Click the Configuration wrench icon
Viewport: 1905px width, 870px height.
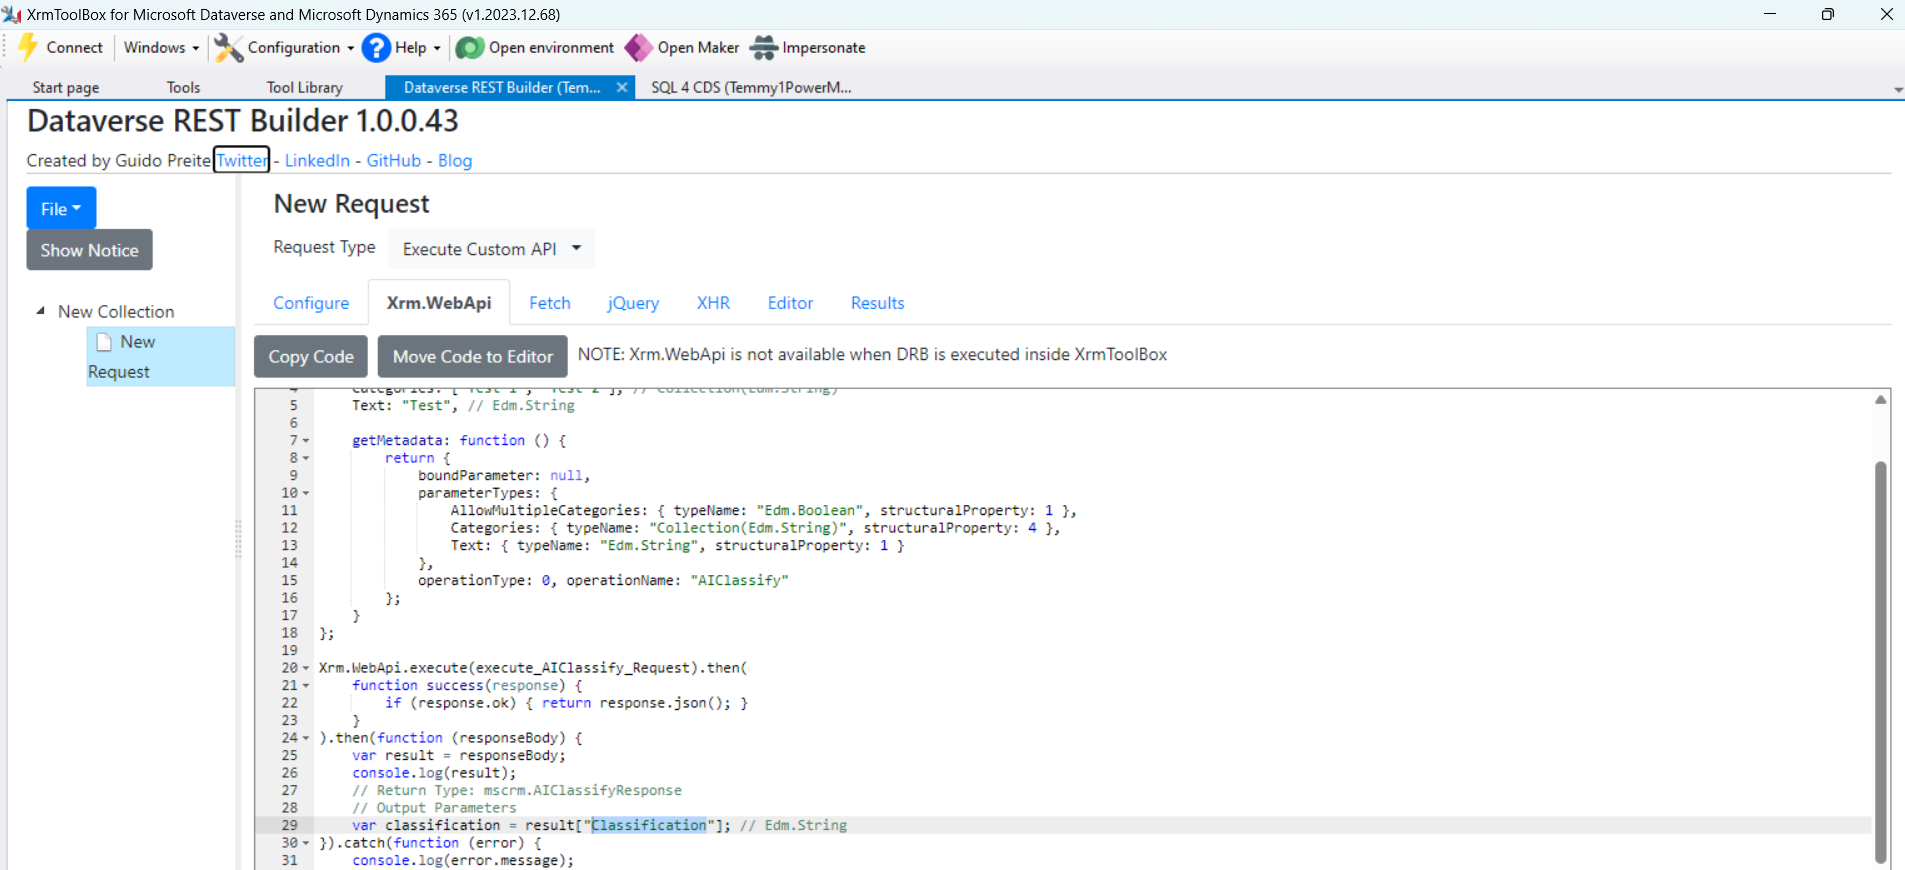point(229,48)
